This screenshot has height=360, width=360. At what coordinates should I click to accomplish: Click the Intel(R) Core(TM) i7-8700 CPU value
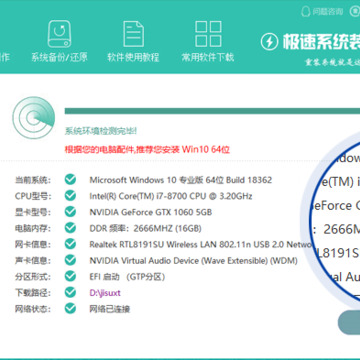(x=171, y=196)
